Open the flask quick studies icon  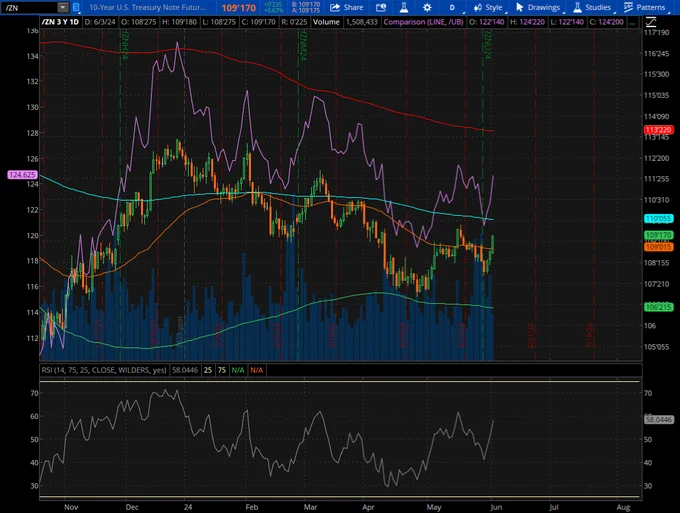404,7
